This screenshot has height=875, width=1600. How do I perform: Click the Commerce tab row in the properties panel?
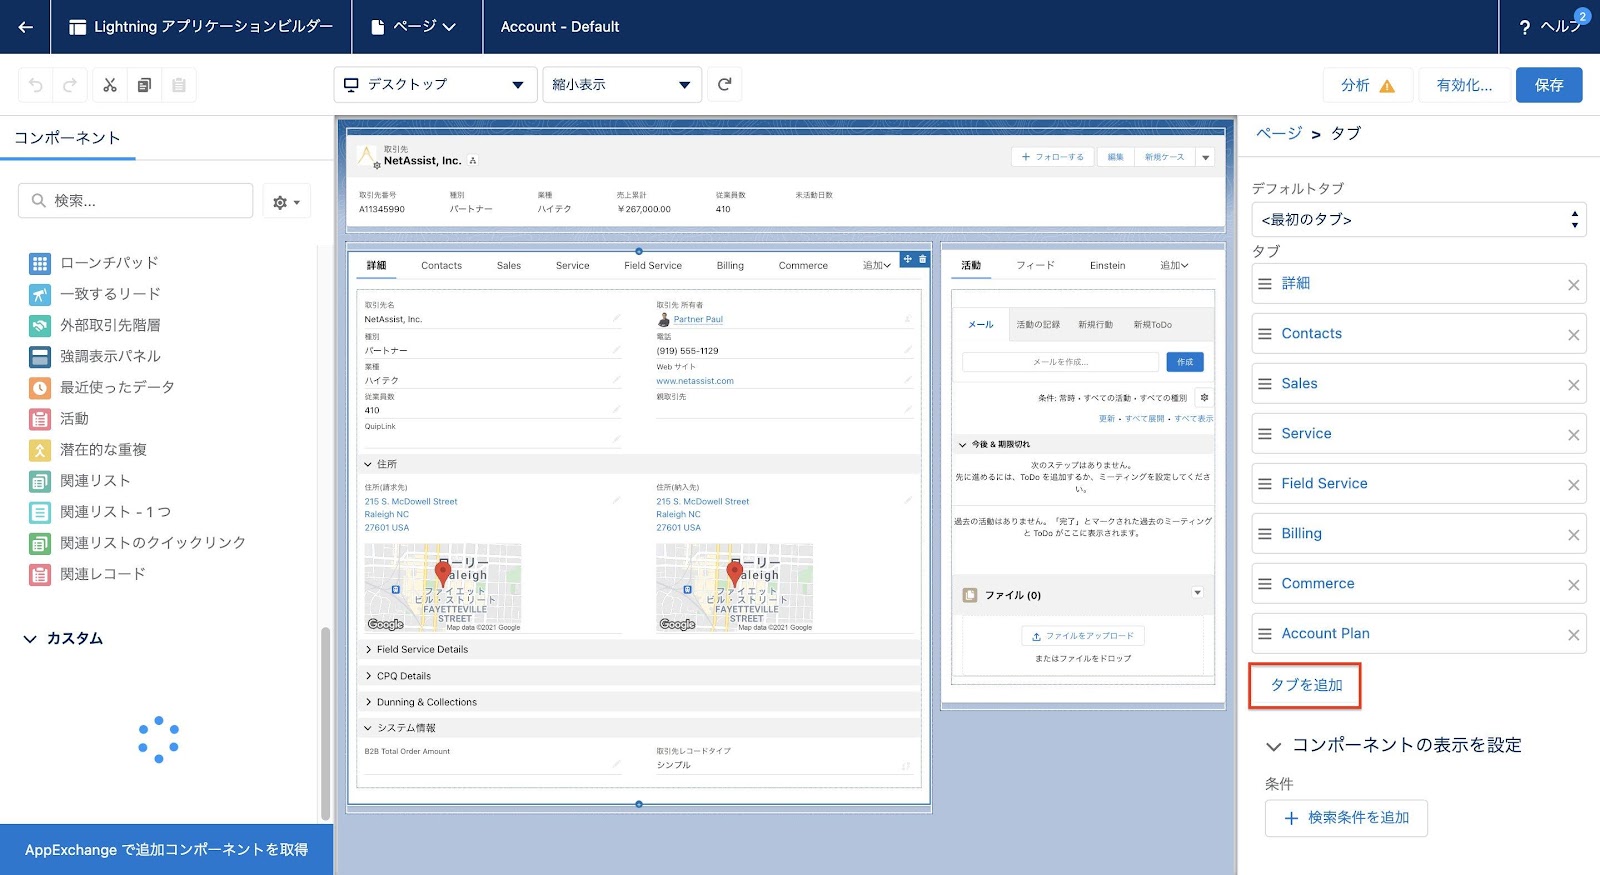coord(1418,584)
